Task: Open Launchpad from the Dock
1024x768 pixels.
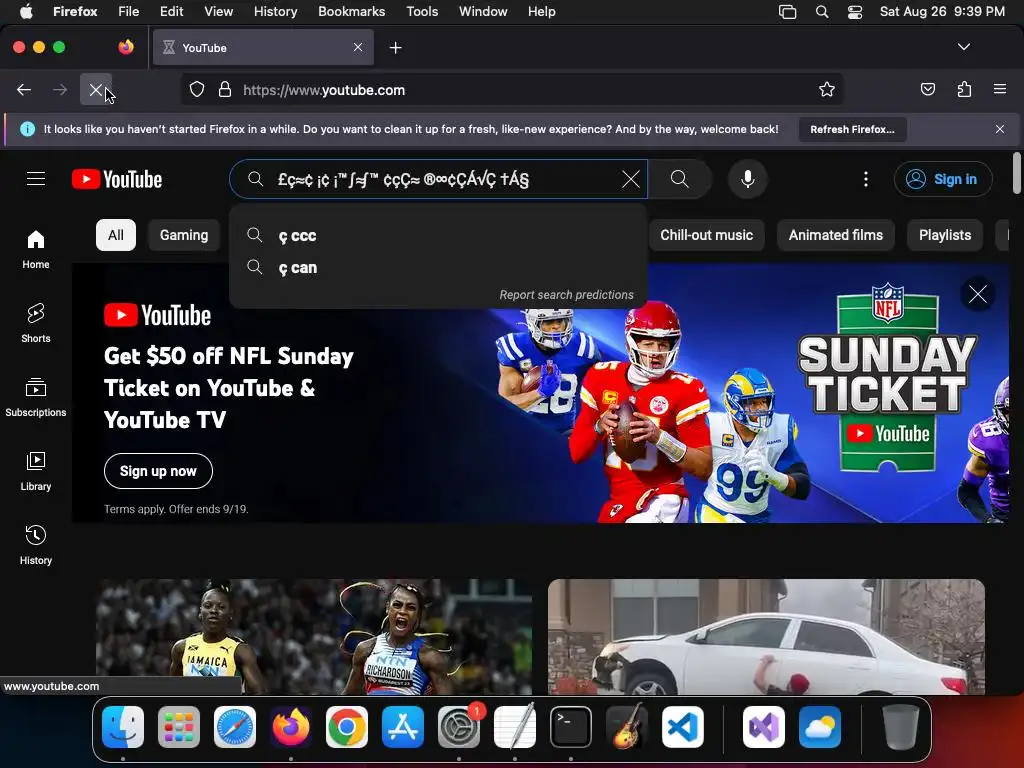Action: click(179, 726)
